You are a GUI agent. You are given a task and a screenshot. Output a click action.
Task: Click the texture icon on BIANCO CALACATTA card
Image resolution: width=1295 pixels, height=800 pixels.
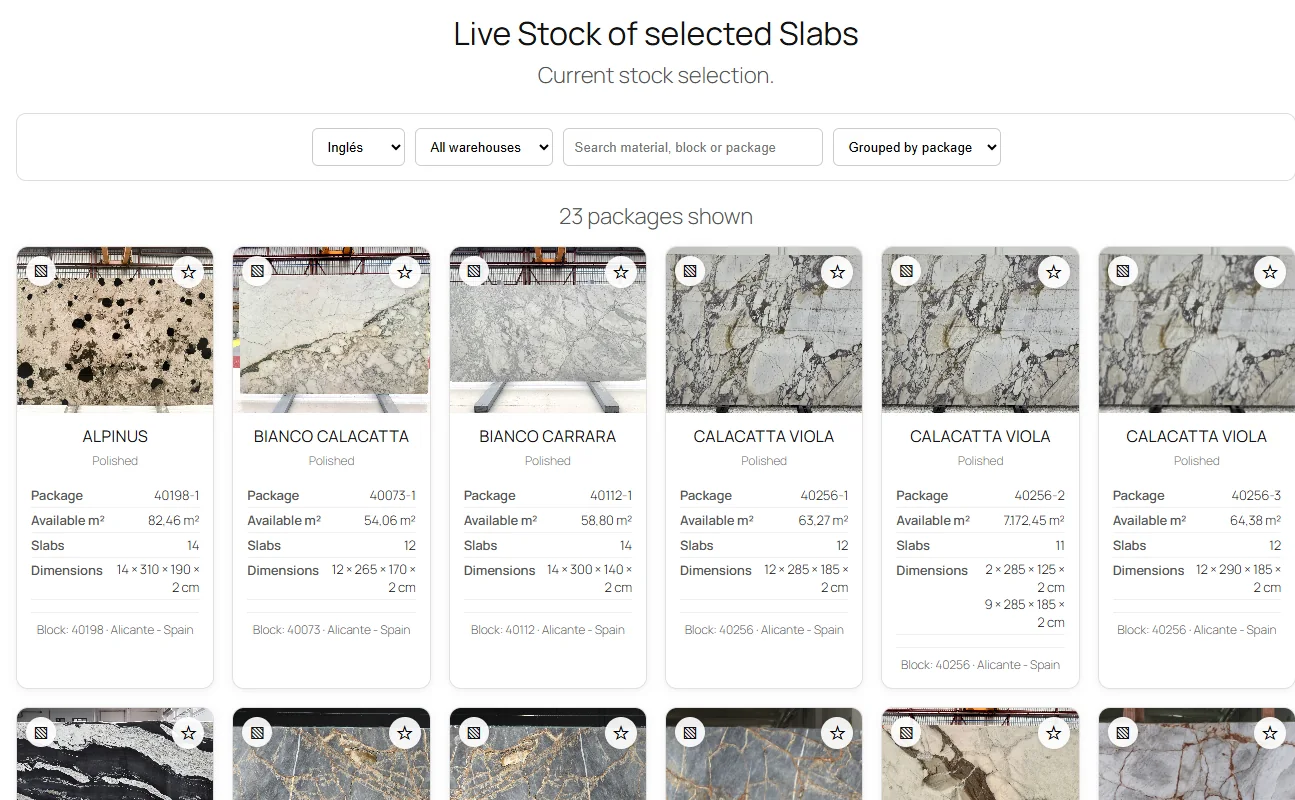click(x=257, y=271)
